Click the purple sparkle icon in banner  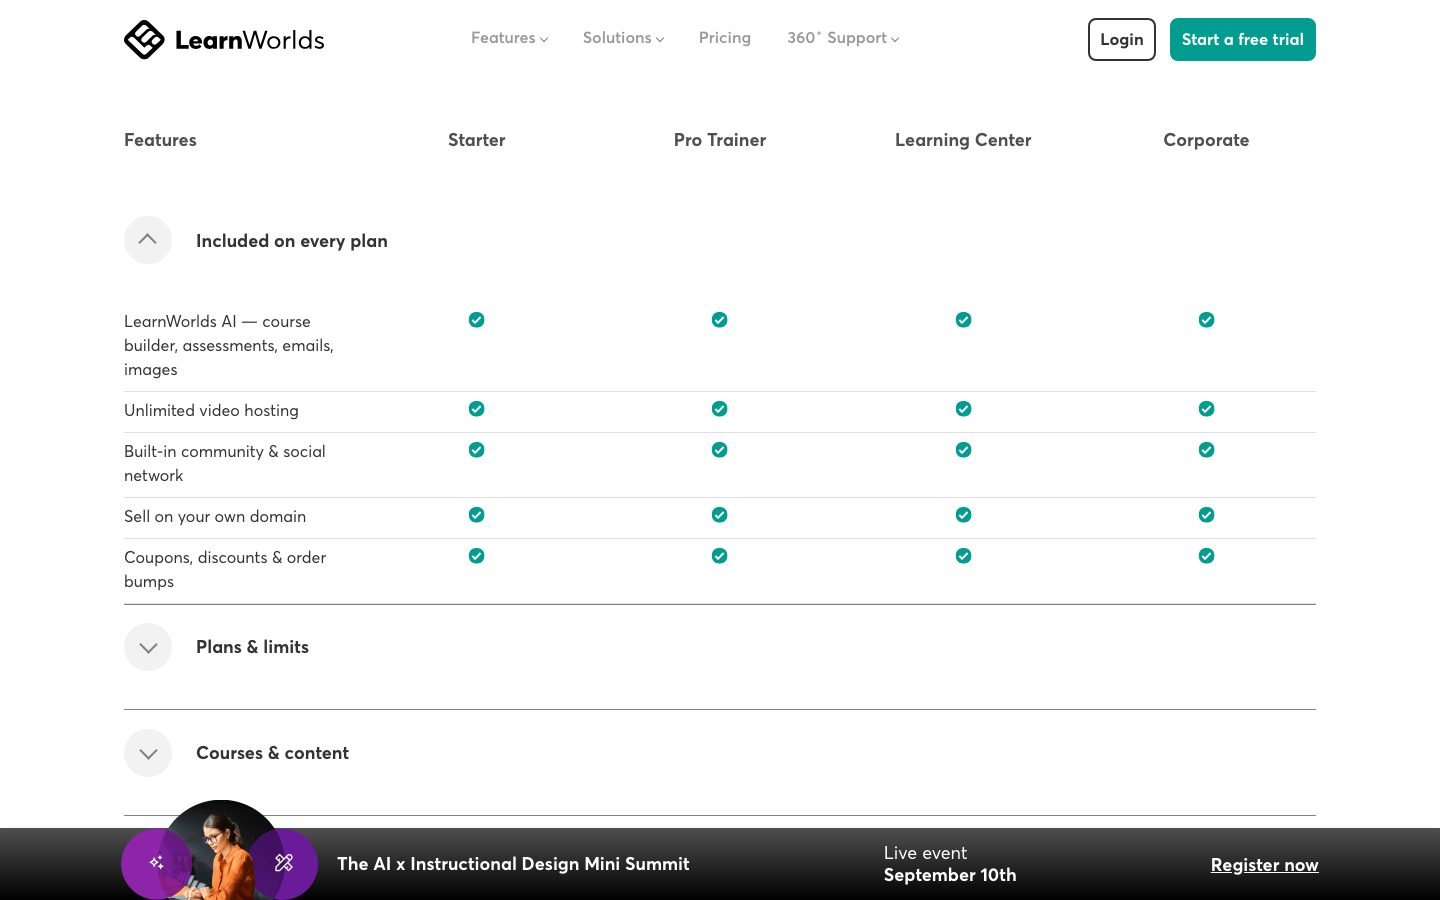[x=156, y=863]
